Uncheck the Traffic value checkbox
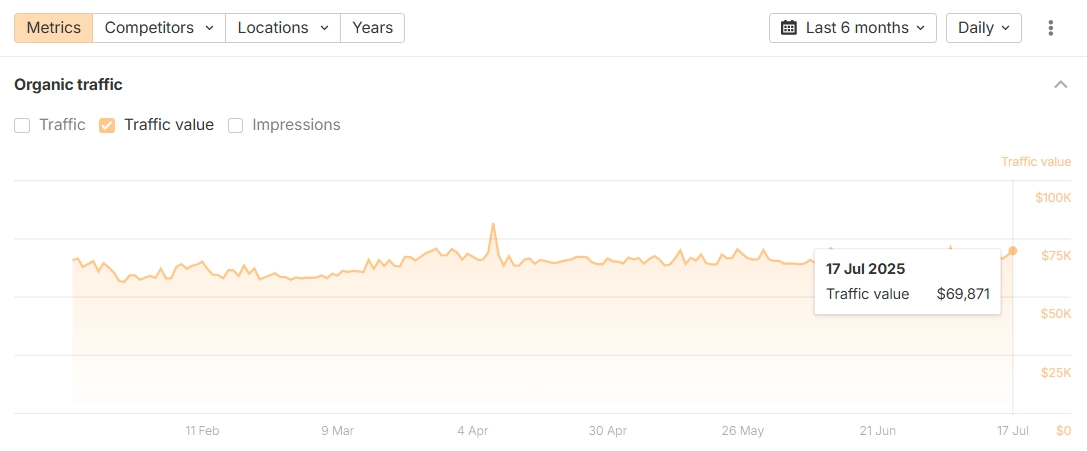The height and width of the screenshot is (451, 1087). click(x=107, y=126)
